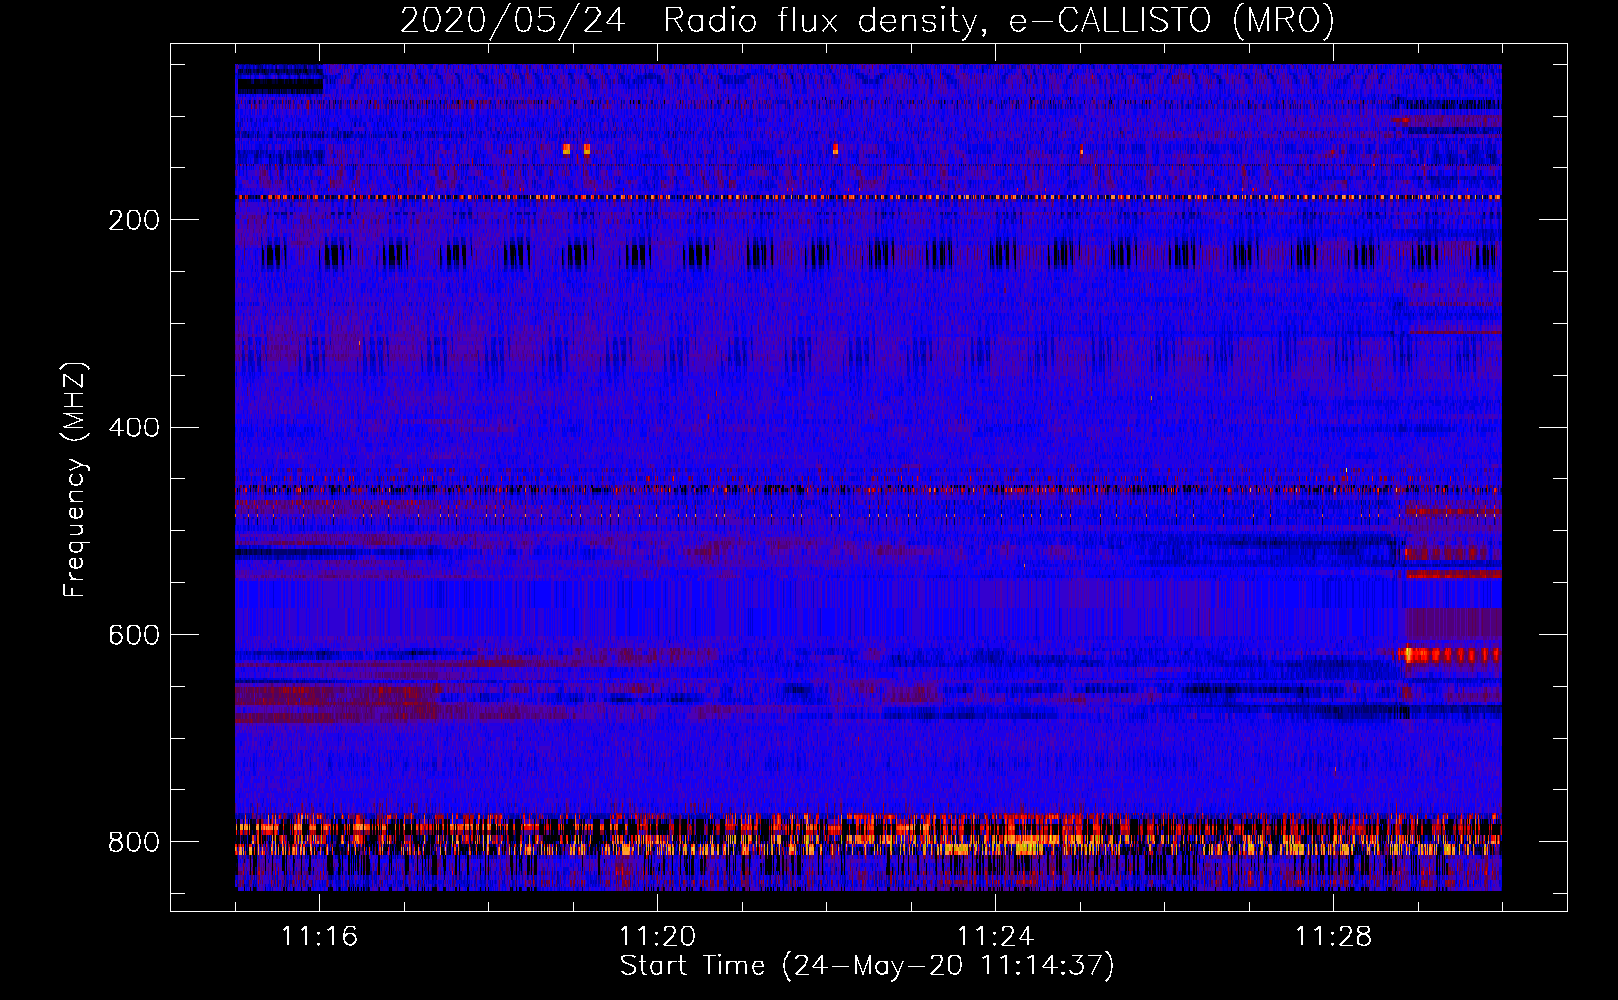Click the 800 frequency tick label
1618x1000 pixels.
click(134, 842)
